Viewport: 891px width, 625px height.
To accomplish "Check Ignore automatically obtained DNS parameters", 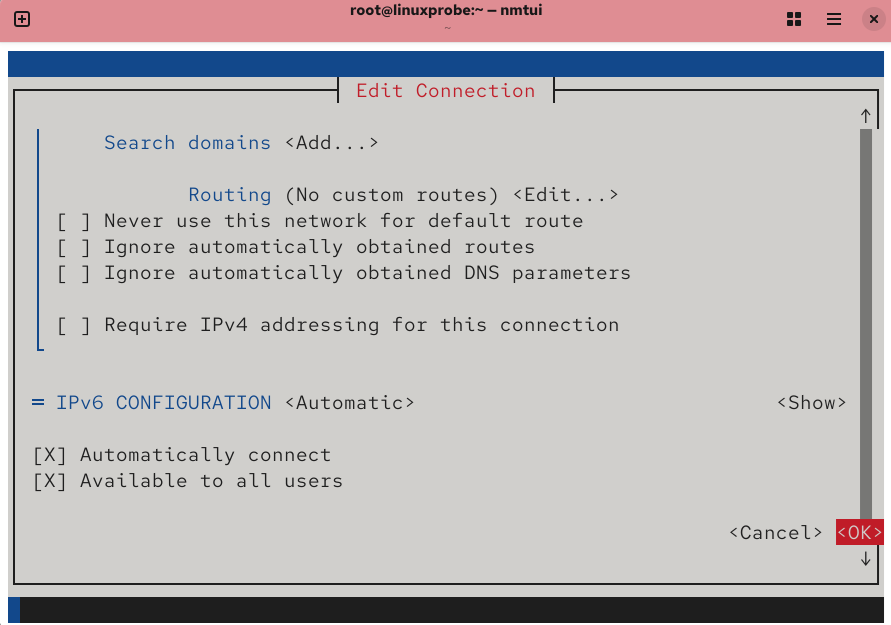I will click(x=73, y=273).
